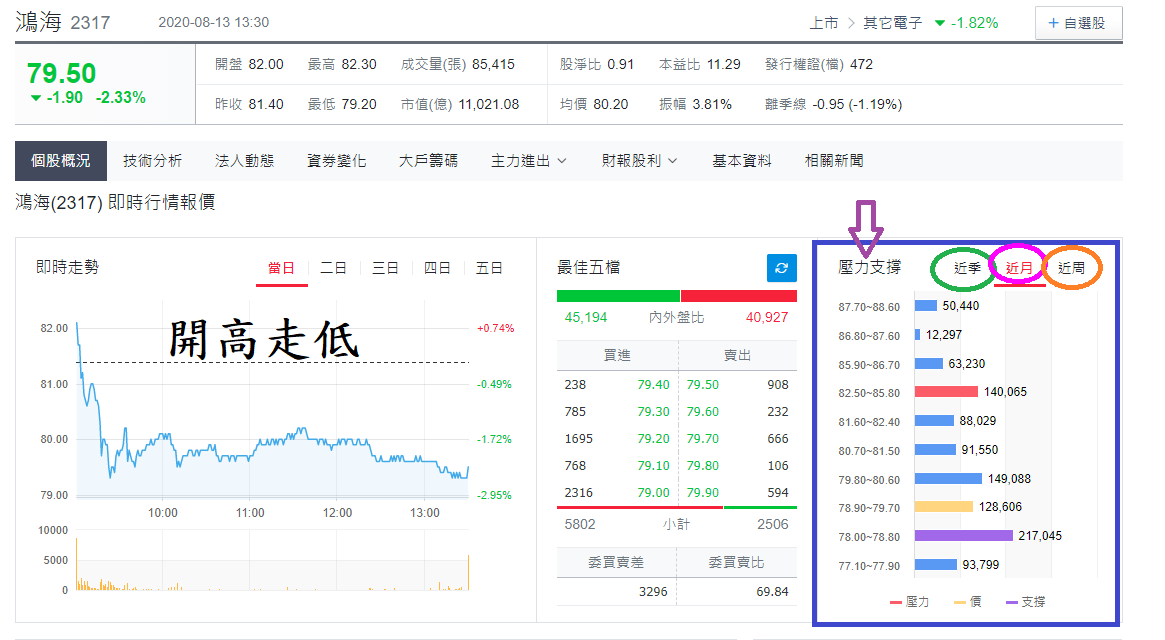Click the 87.70~88.60 bar showing 50,440
1165x640 pixels.
(x=926, y=306)
